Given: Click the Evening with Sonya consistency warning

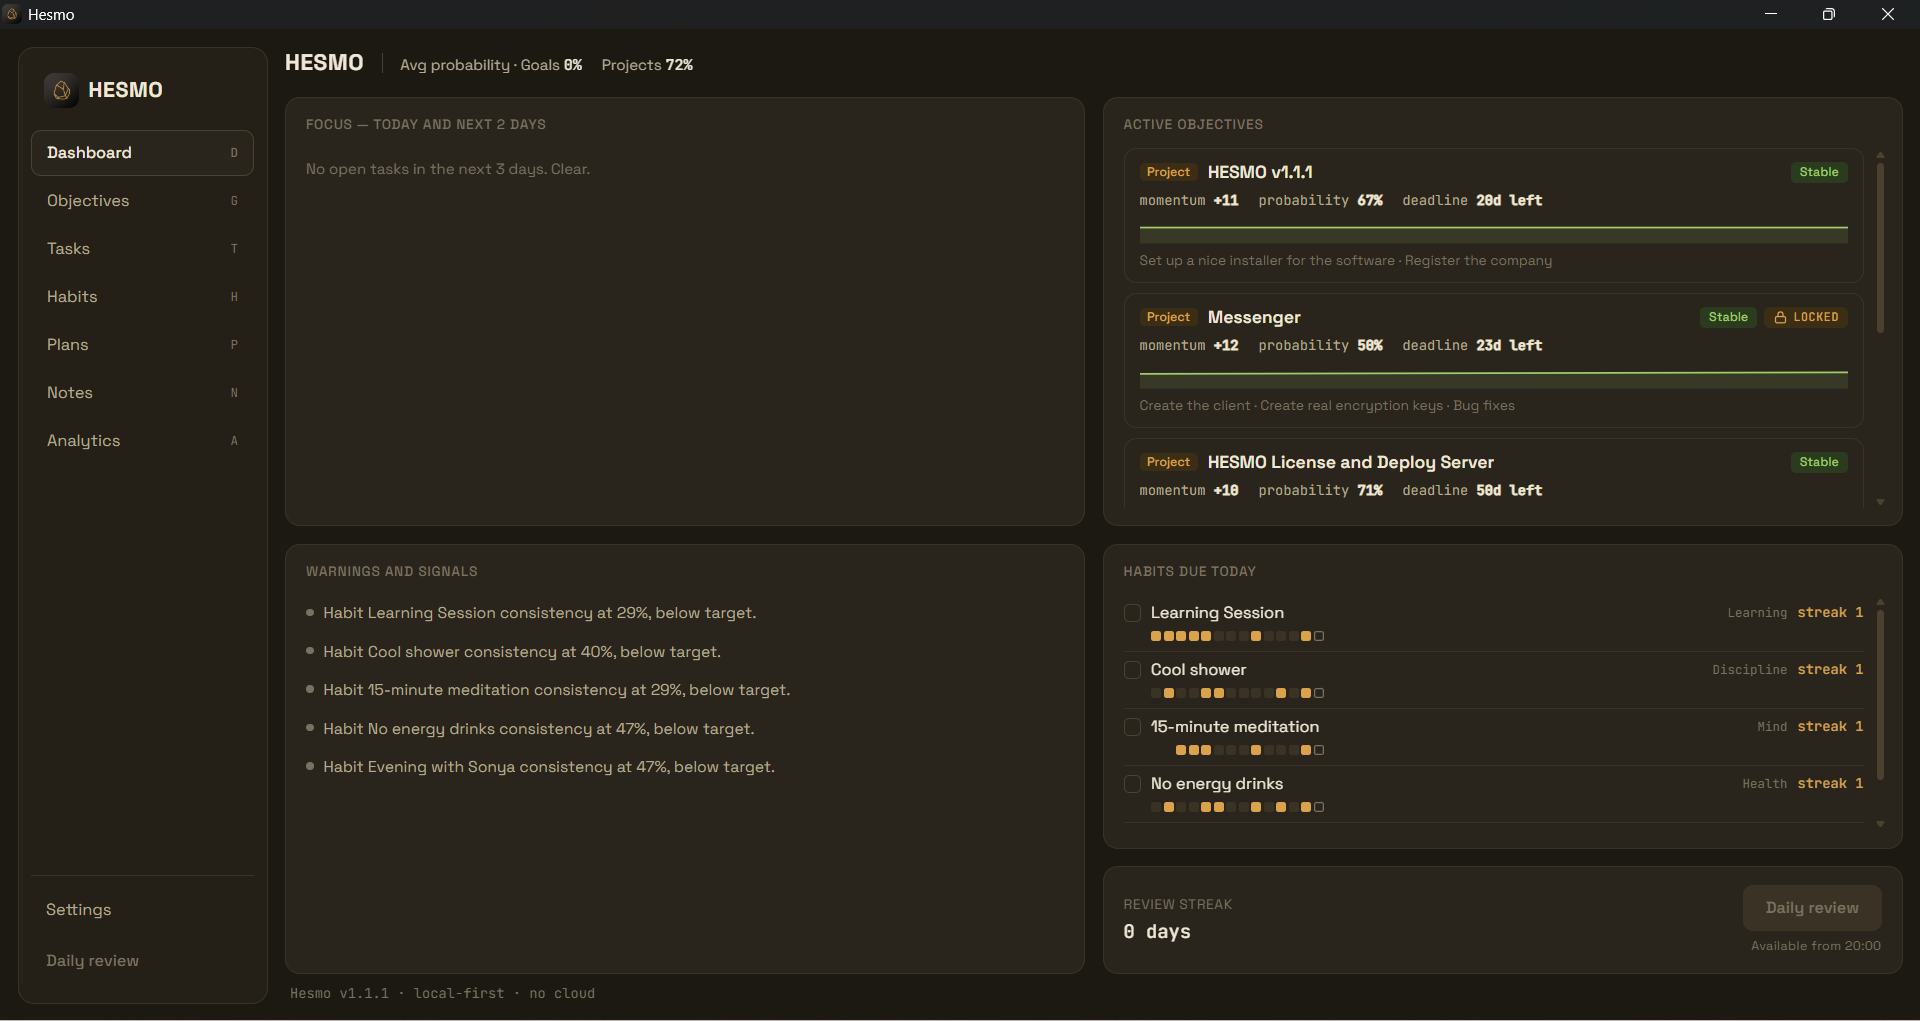Looking at the screenshot, I should pos(549,767).
